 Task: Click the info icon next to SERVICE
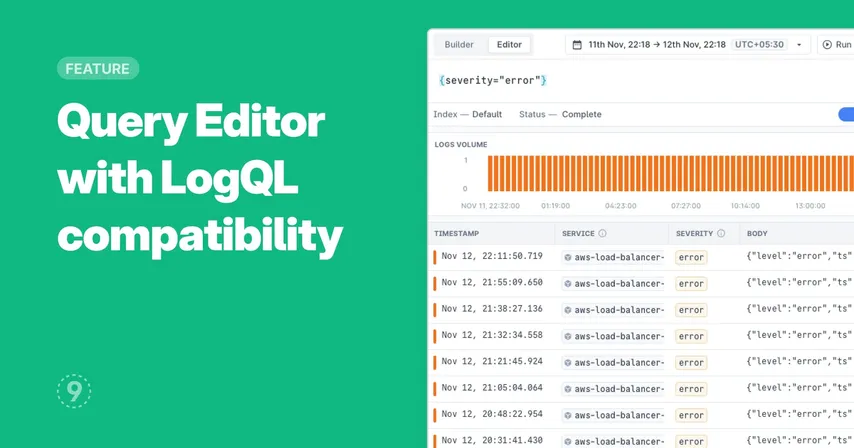pyautogui.click(x=602, y=234)
